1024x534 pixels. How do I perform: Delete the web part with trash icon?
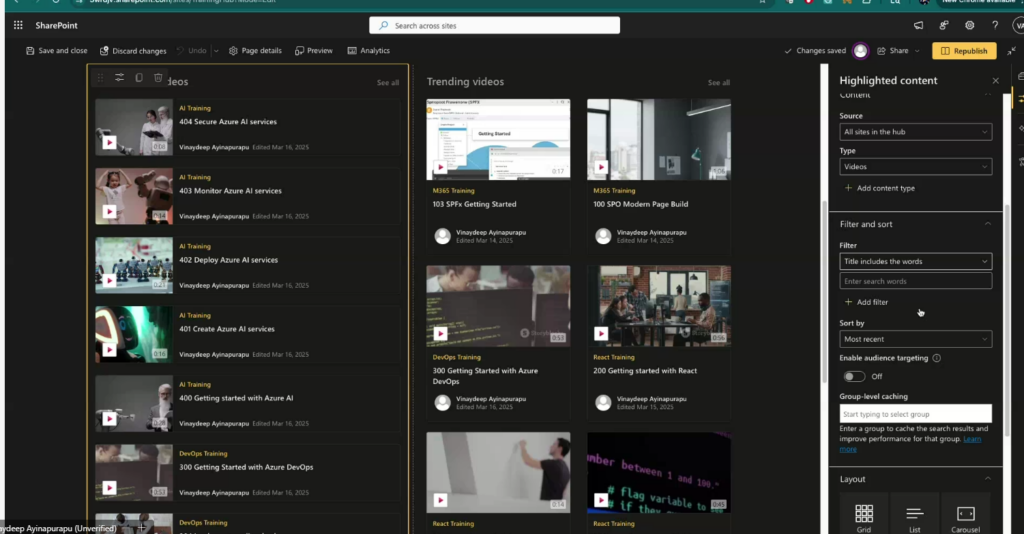point(158,78)
